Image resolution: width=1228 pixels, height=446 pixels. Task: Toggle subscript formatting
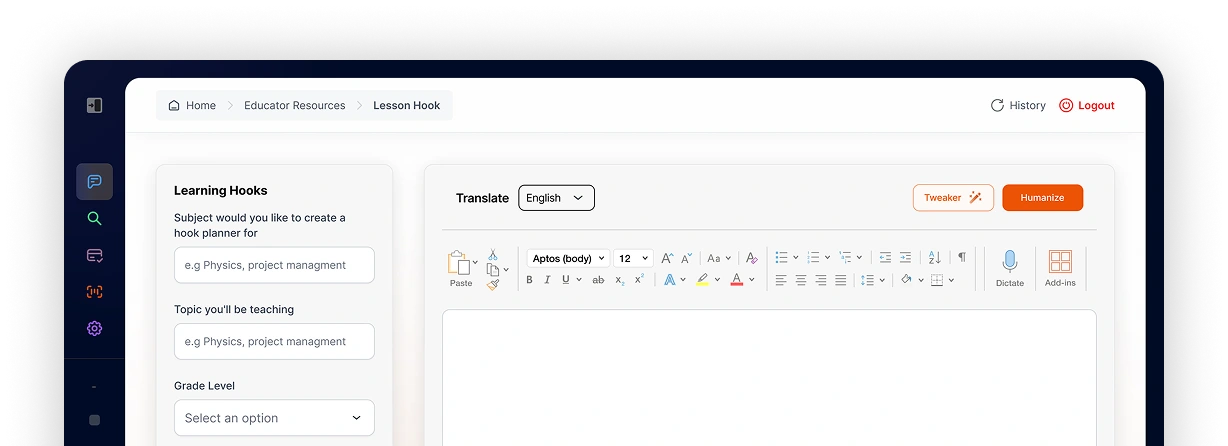coord(620,280)
